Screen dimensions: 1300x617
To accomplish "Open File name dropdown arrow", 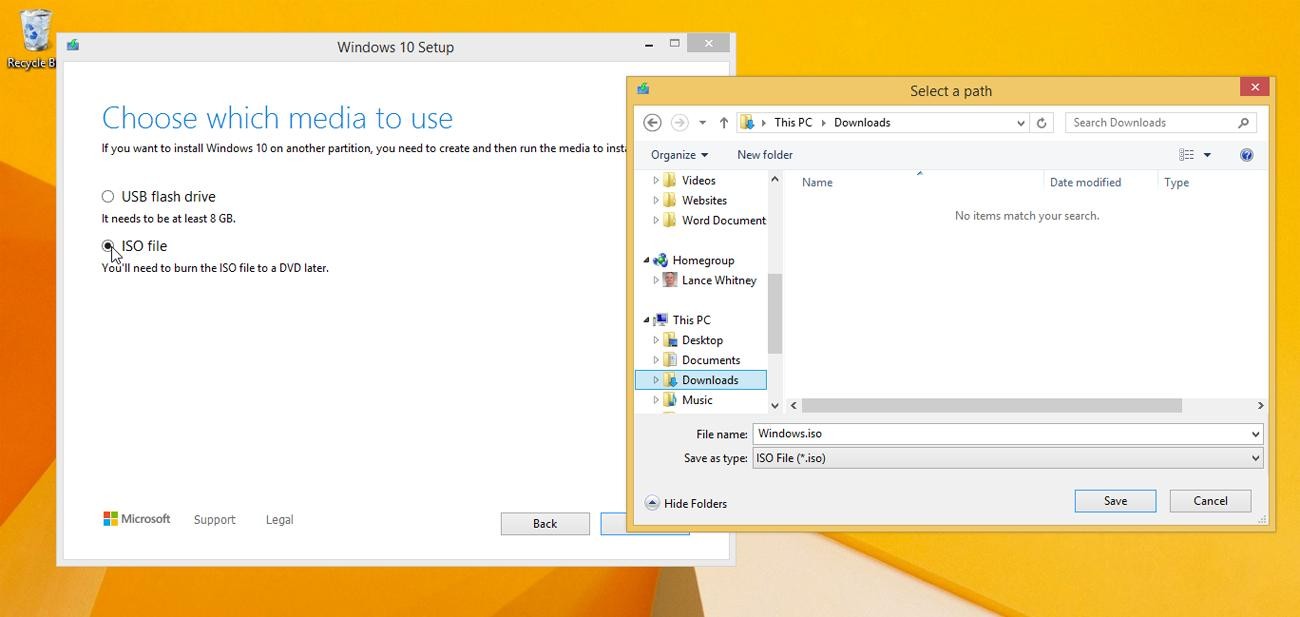I will click(x=1255, y=434).
